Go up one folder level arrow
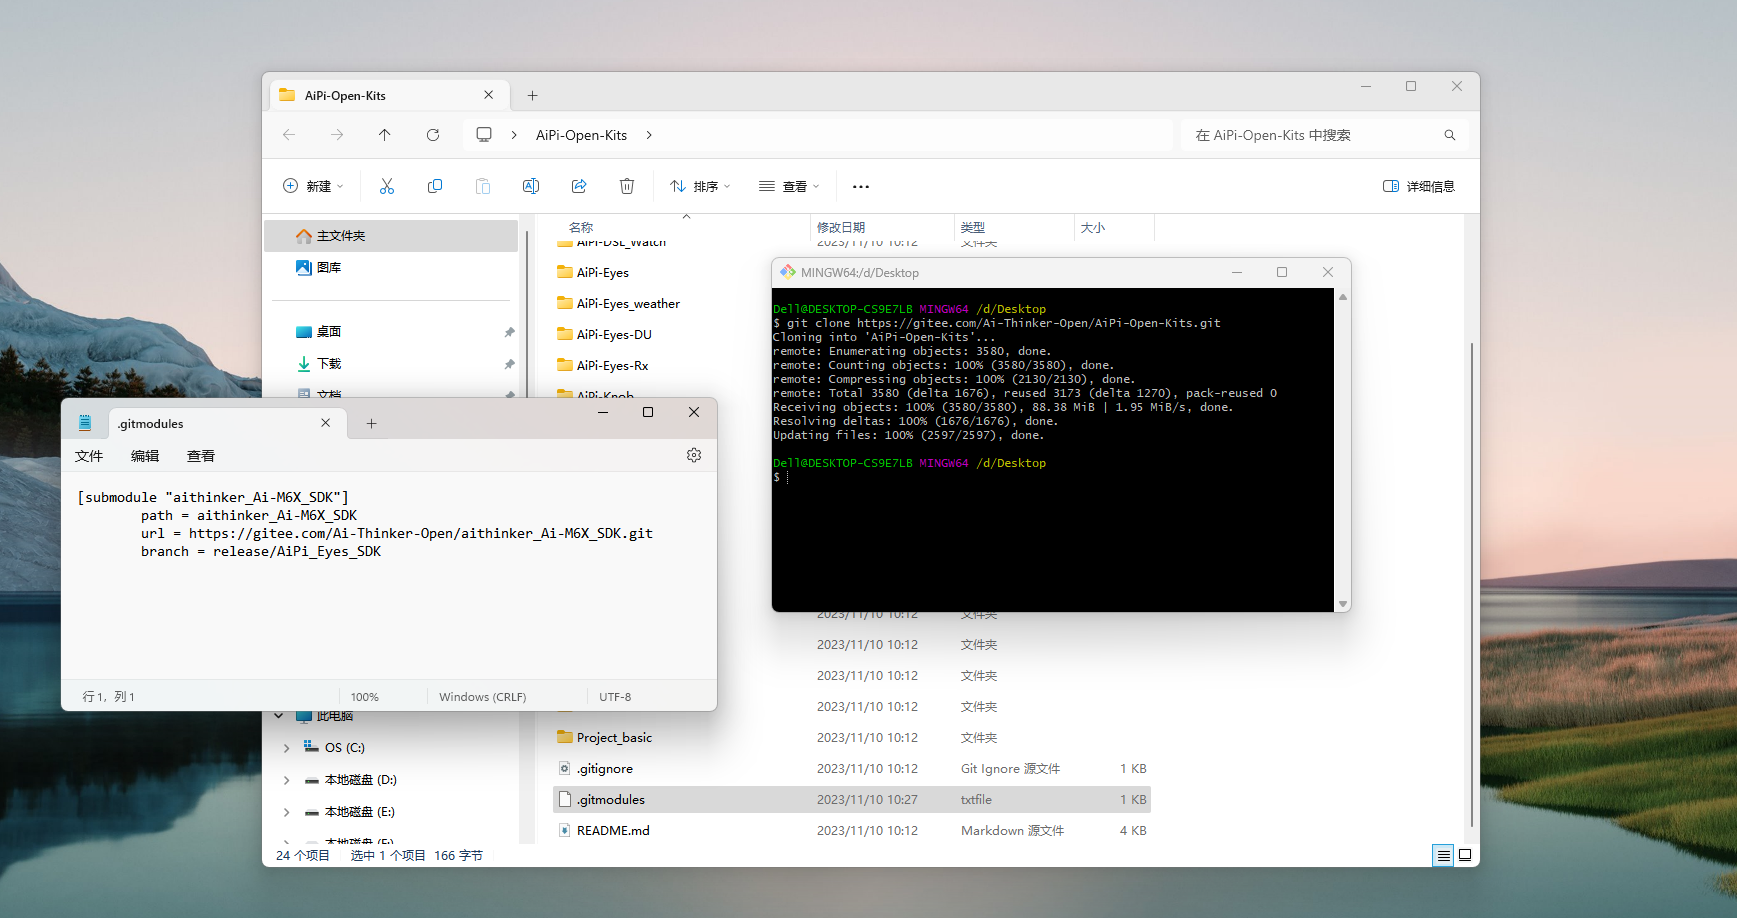 coord(385,135)
